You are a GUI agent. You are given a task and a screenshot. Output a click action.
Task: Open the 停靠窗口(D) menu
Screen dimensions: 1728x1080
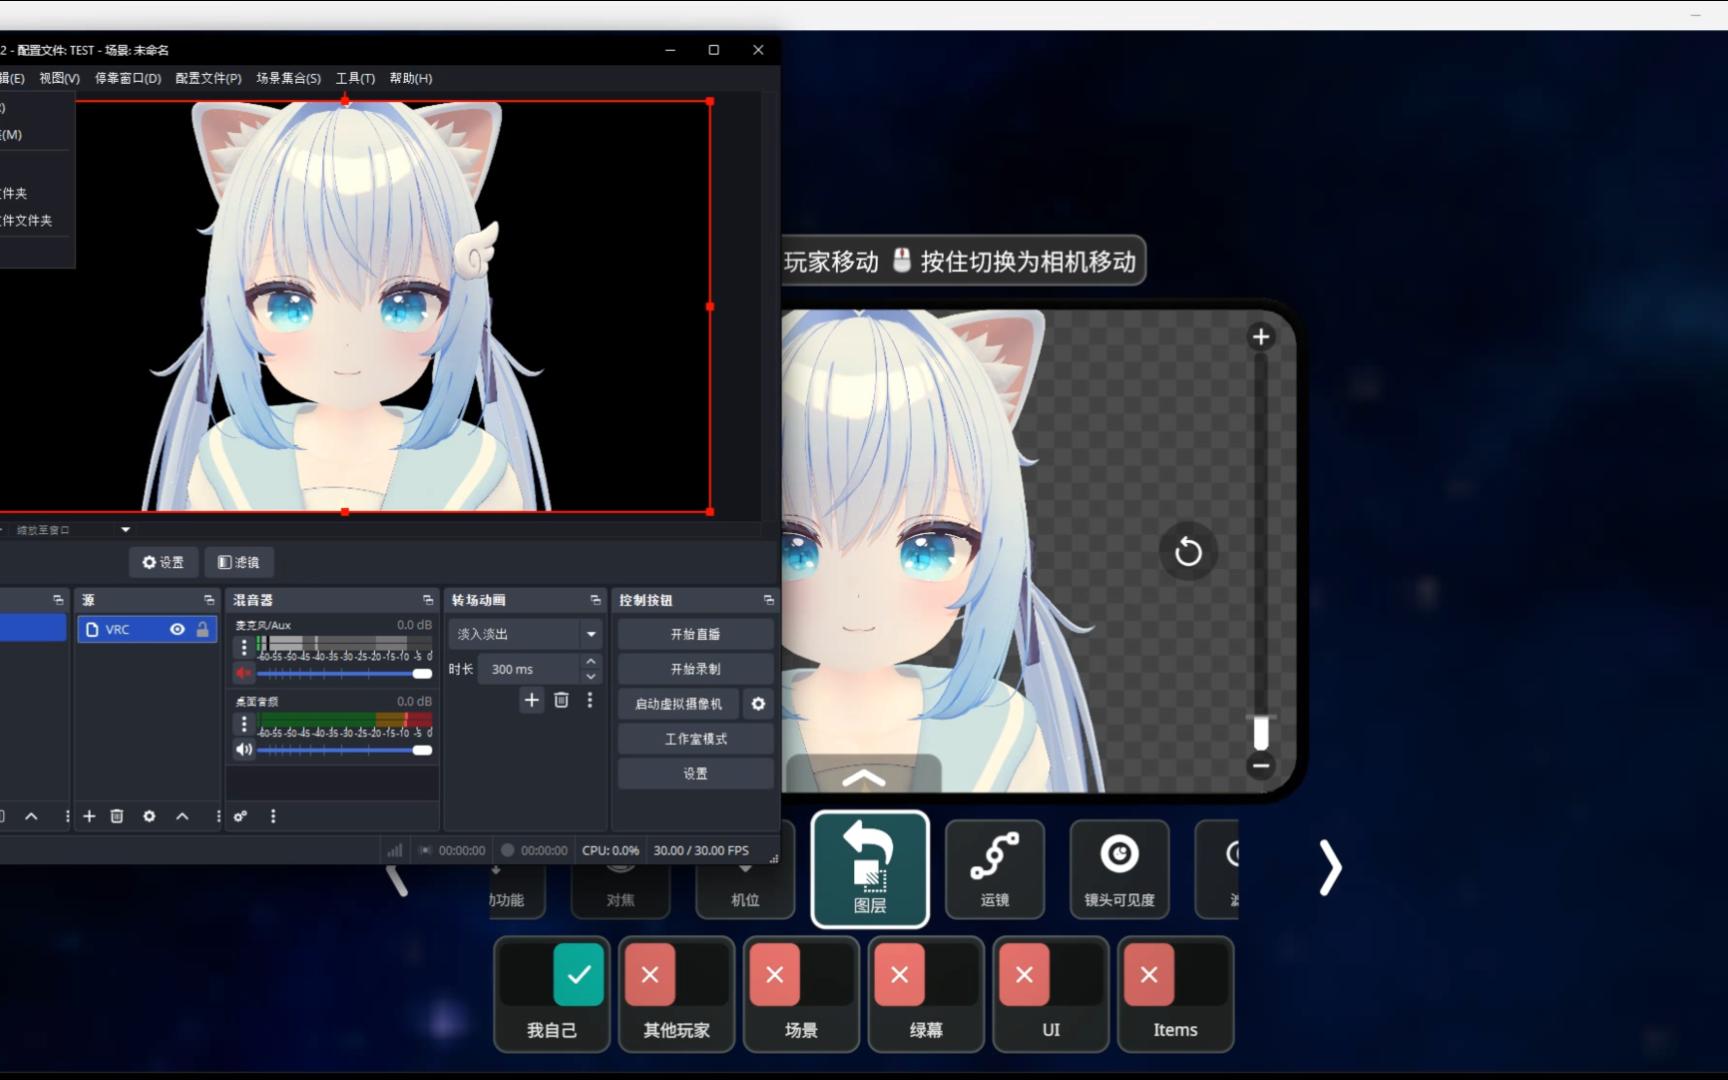pyautogui.click(x=128, y=78)
